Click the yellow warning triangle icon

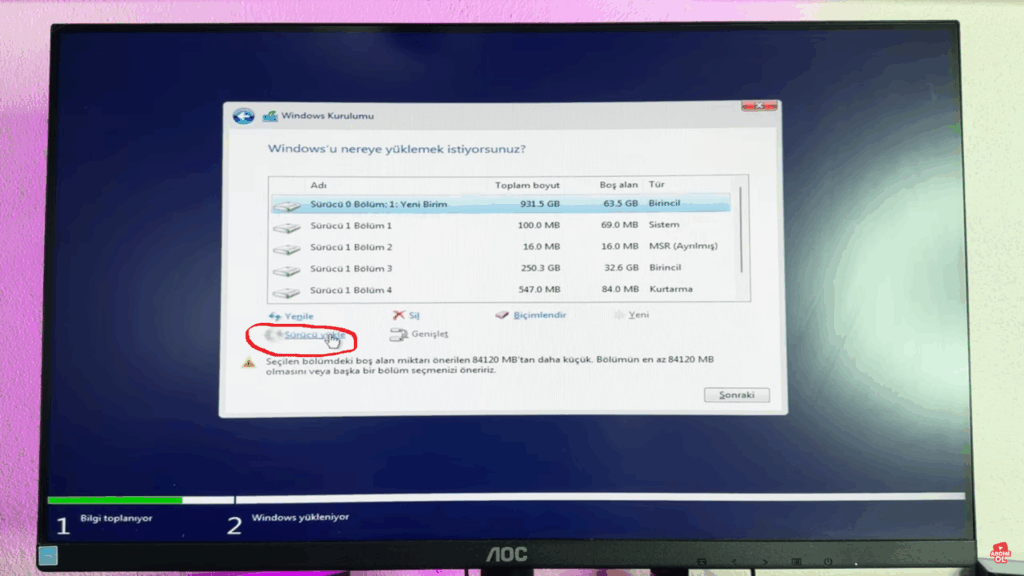pos(248,363)
